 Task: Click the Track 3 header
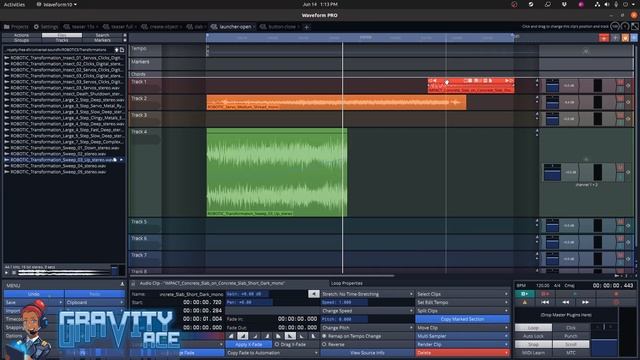coord(145,119)
